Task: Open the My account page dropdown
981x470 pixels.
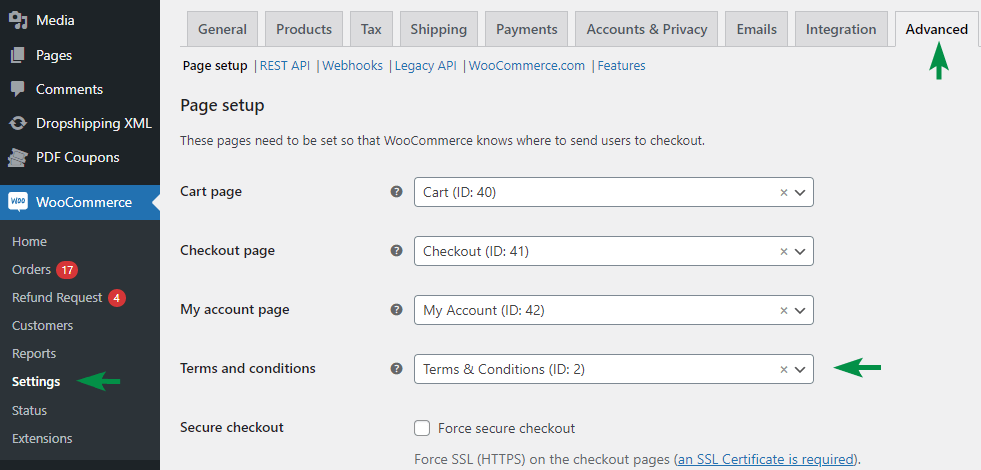Action: click(614, 310)
